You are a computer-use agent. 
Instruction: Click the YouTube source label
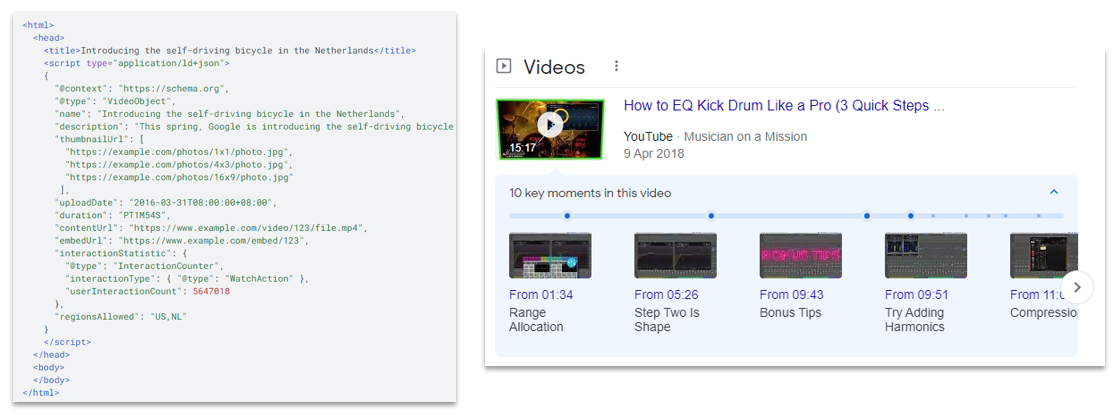(x=648, y=136)
